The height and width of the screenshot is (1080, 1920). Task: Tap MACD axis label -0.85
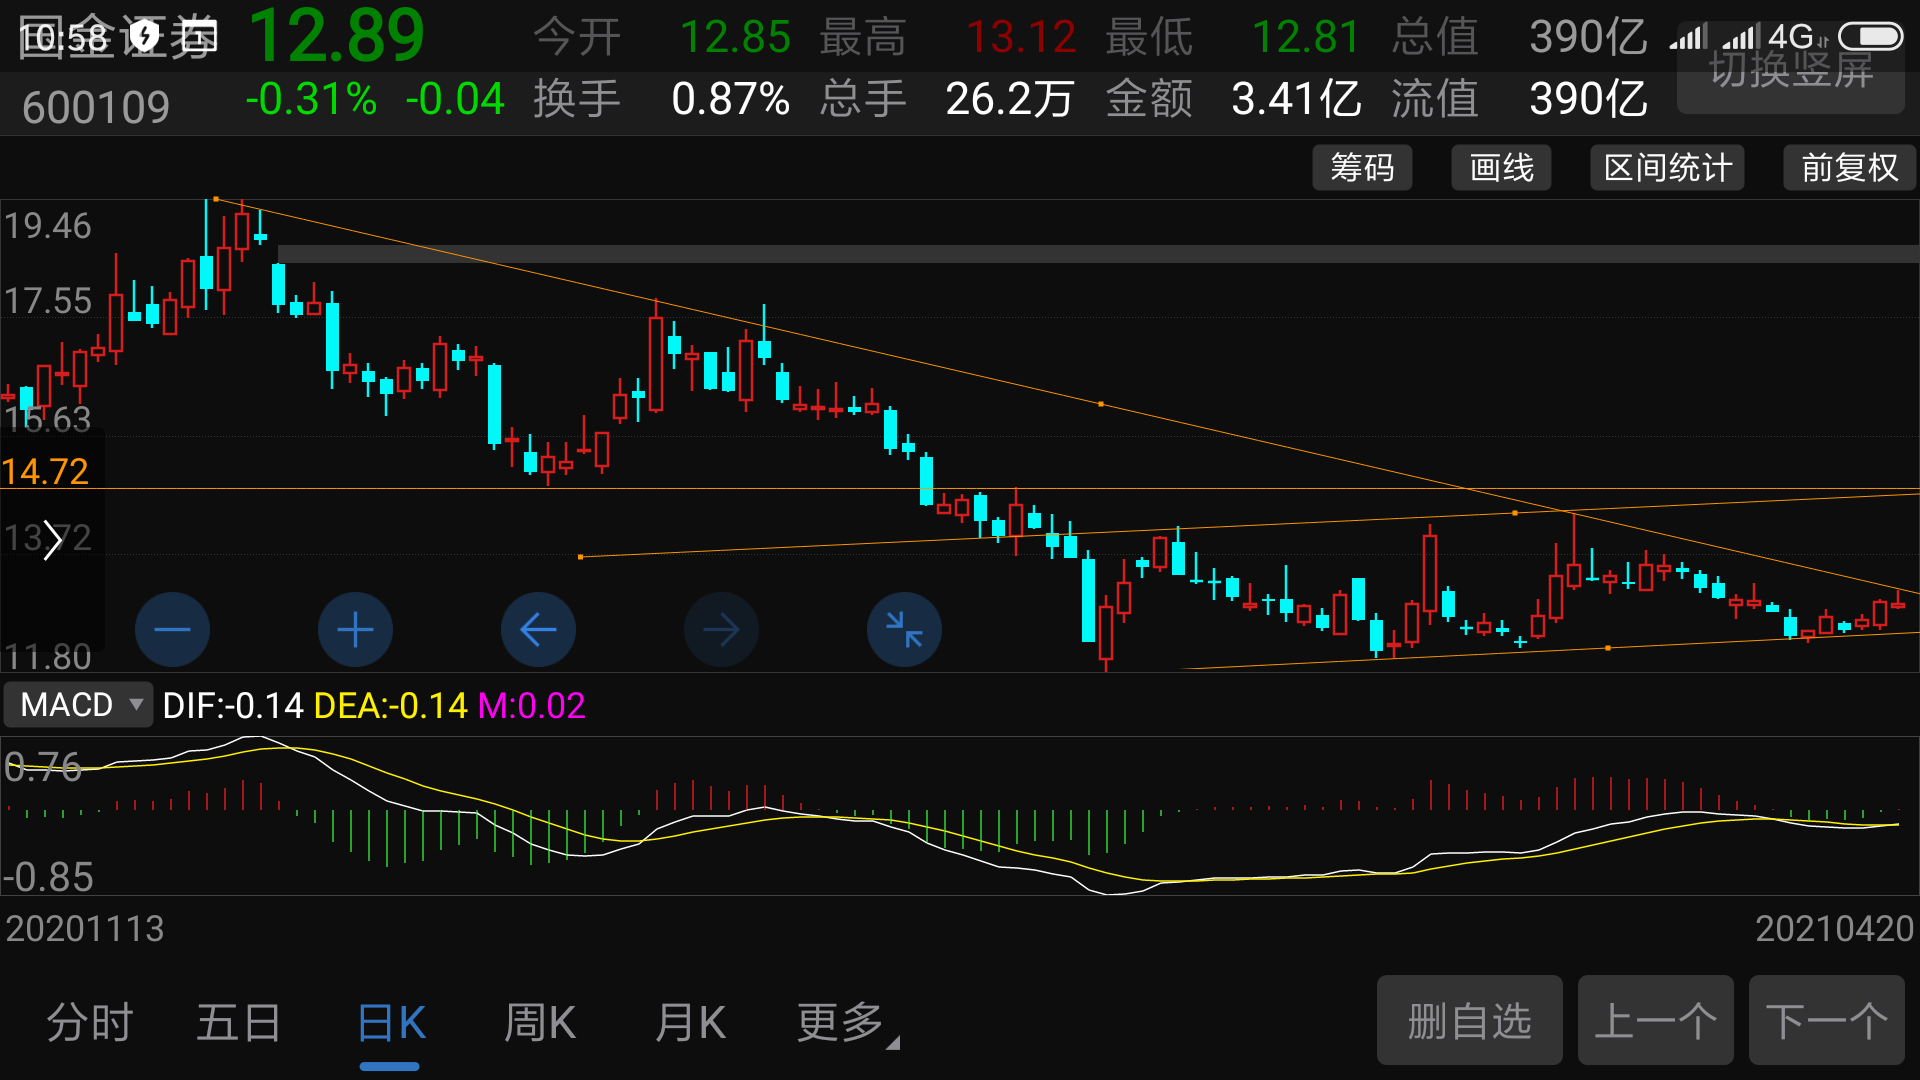point(48,877)
